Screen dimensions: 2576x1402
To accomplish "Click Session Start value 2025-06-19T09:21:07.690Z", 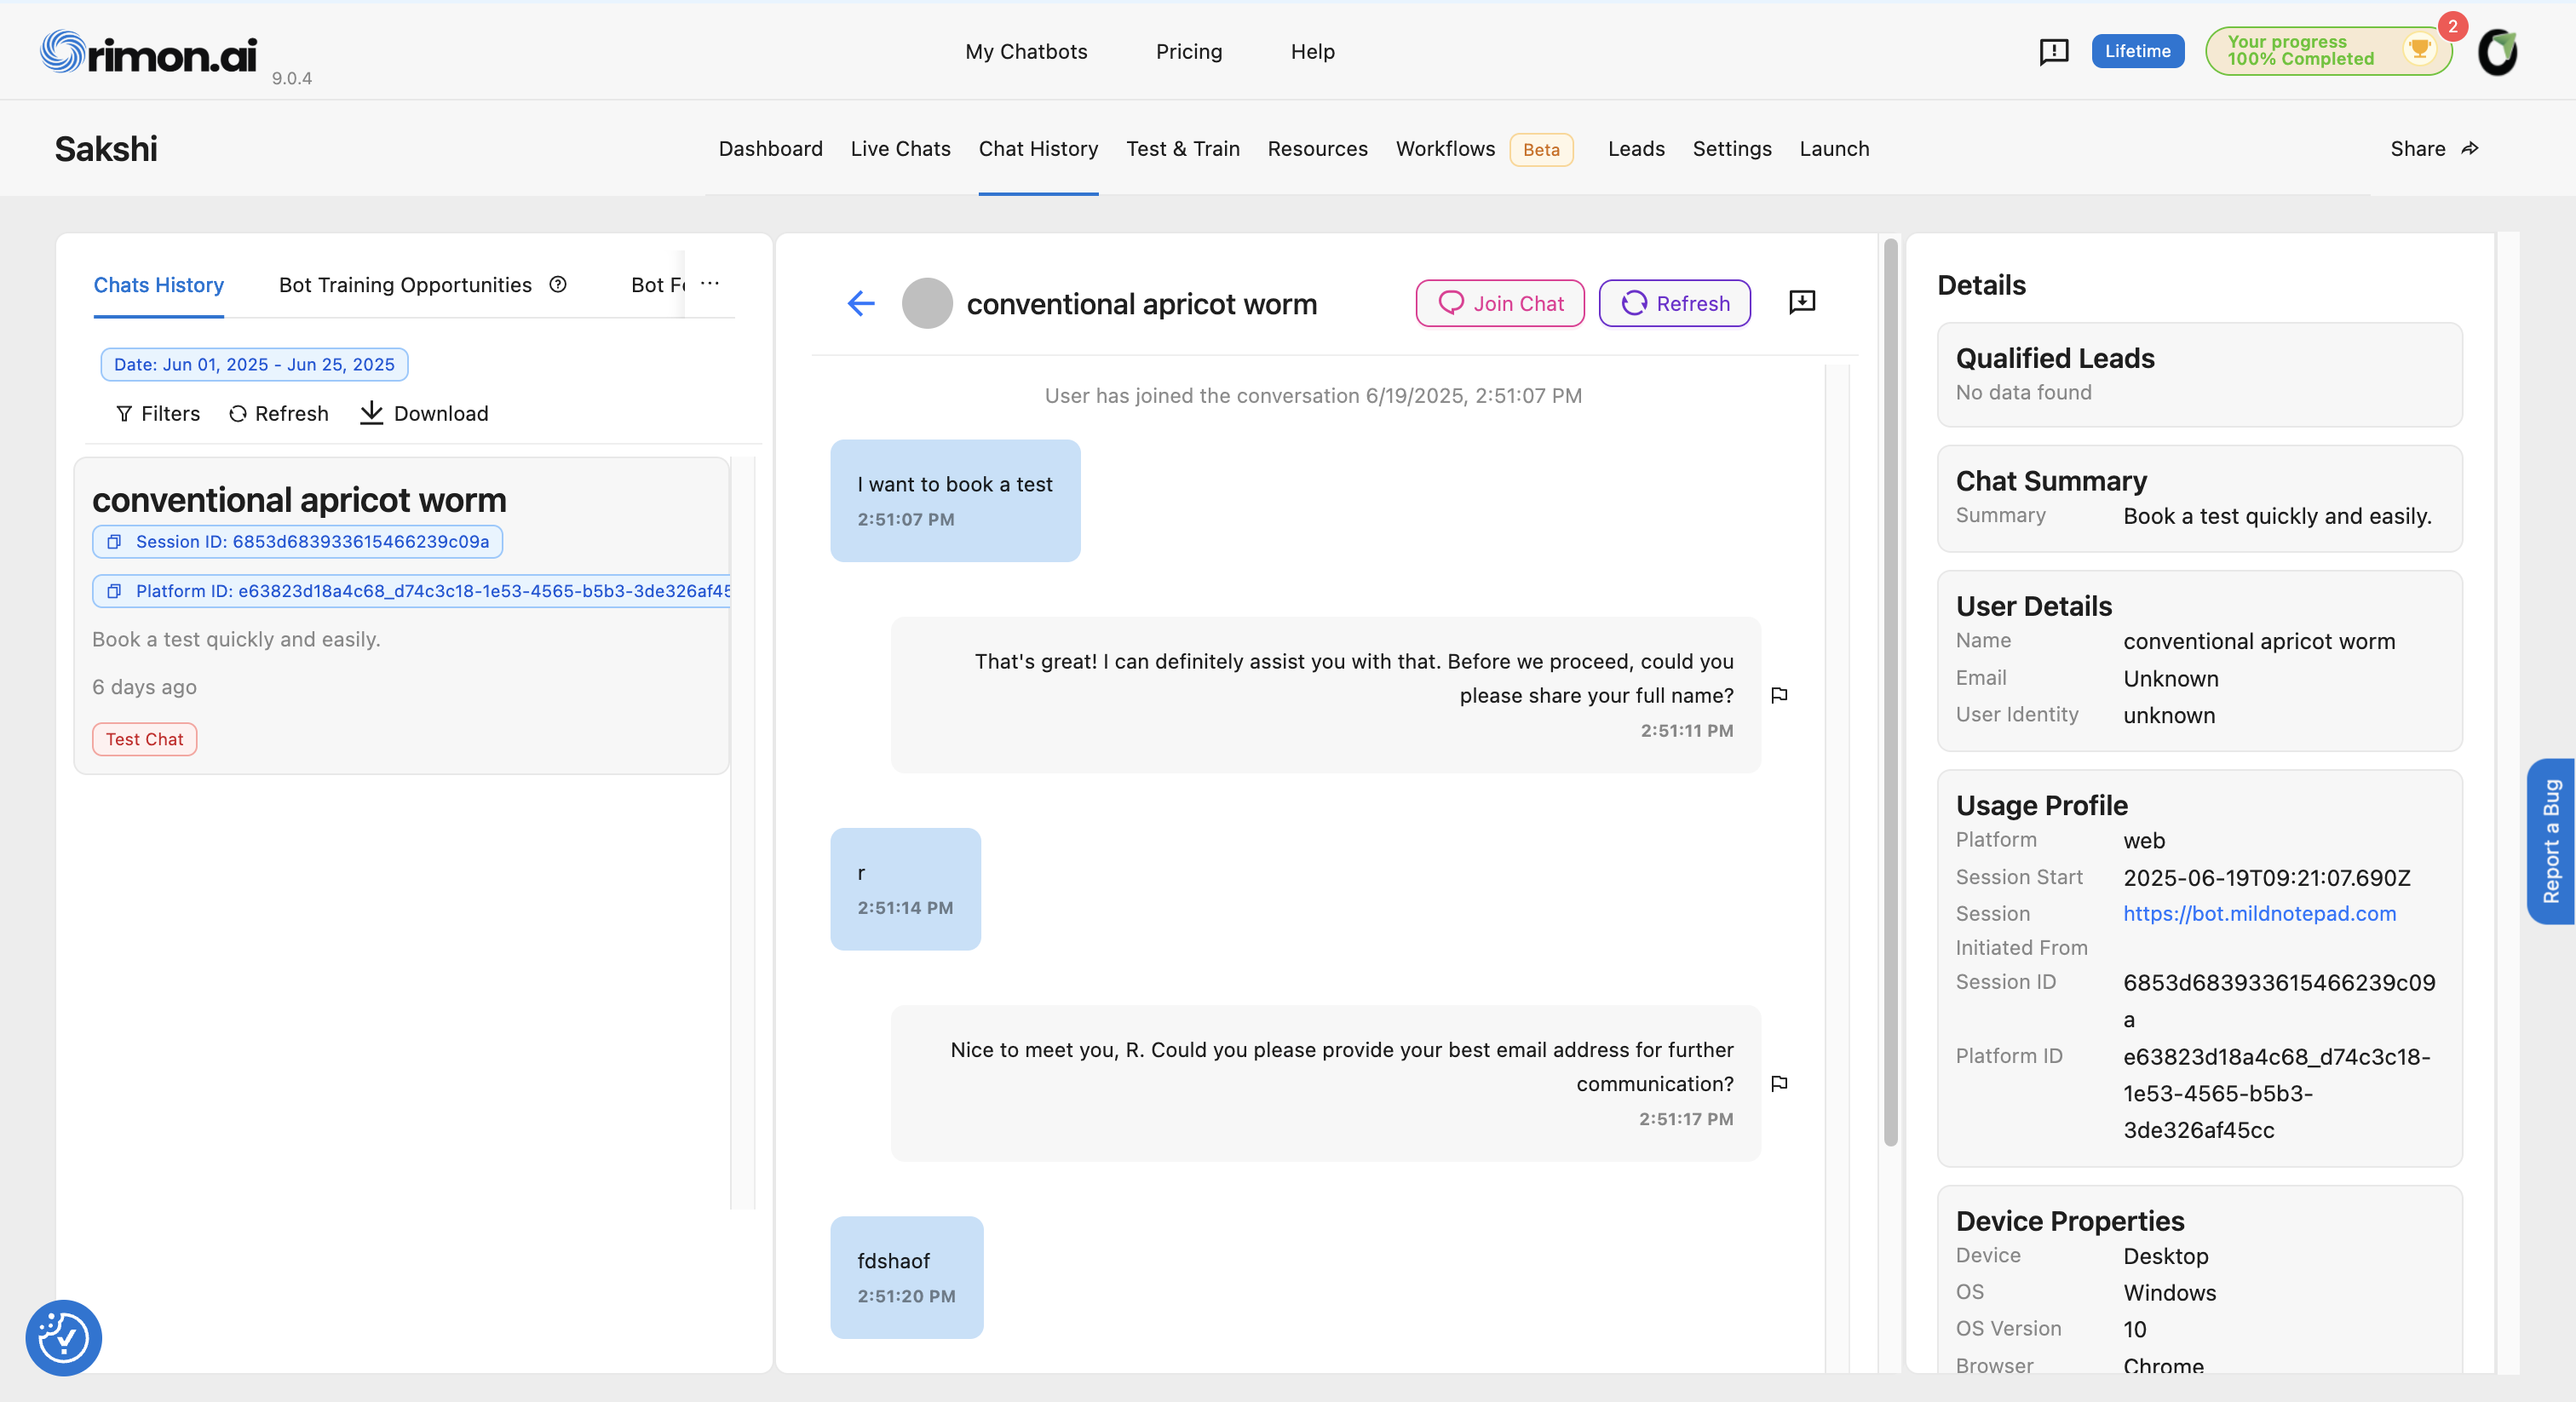I will pos(2266,878).
